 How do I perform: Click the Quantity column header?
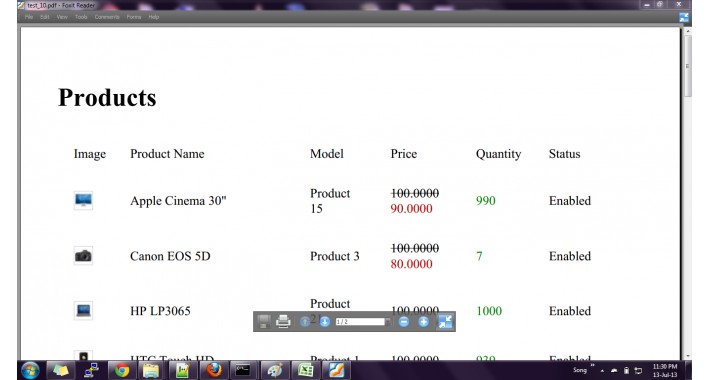click(498, 154)
